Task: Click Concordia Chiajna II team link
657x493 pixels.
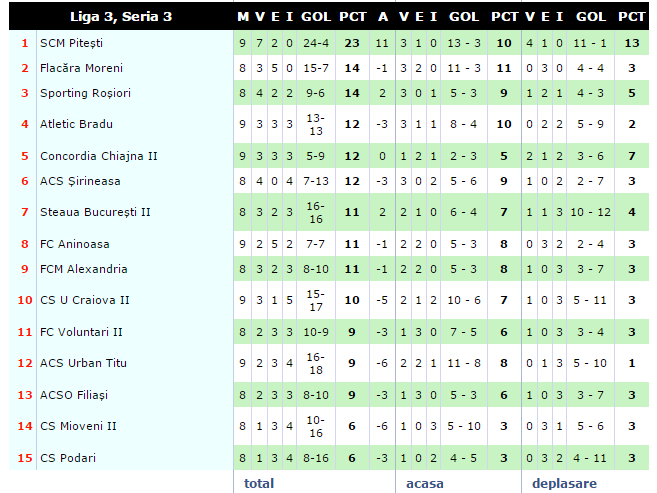Action: pos(98,156)
